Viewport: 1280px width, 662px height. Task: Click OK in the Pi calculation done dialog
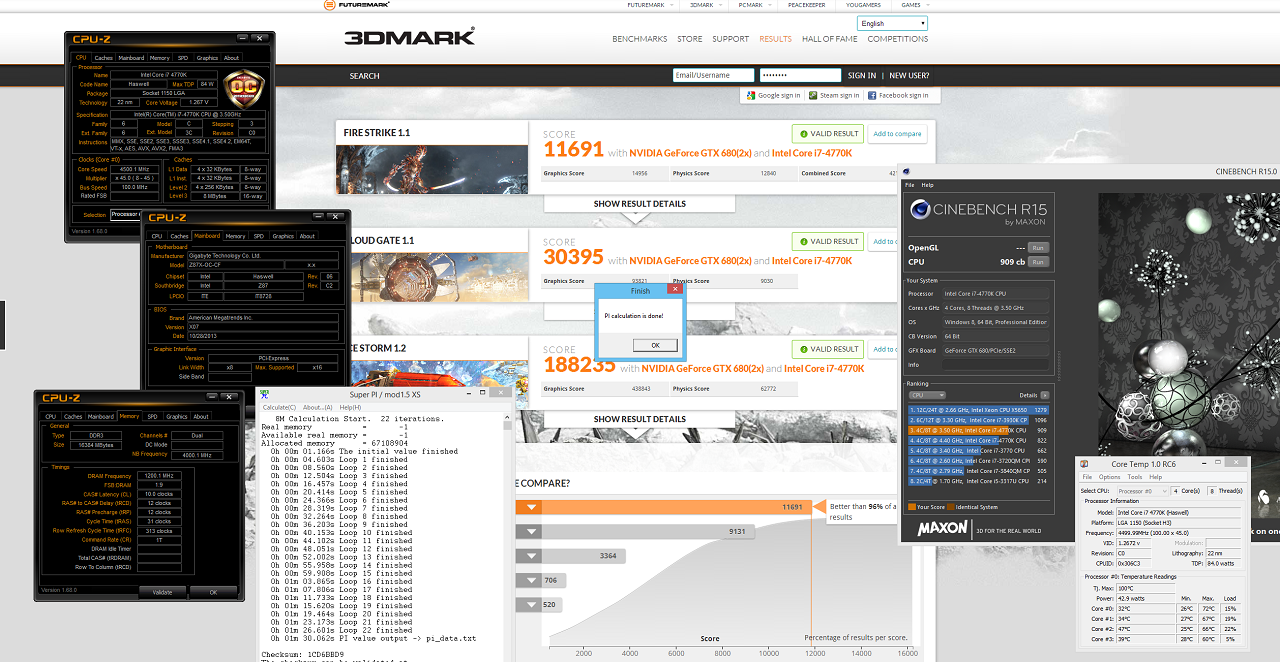point(655,345)
